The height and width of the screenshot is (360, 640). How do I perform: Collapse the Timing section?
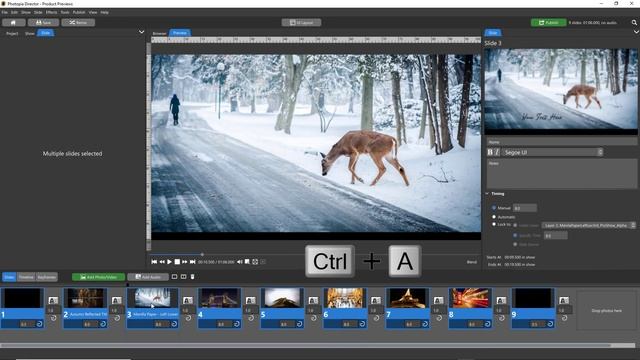[x=487, y=194]
